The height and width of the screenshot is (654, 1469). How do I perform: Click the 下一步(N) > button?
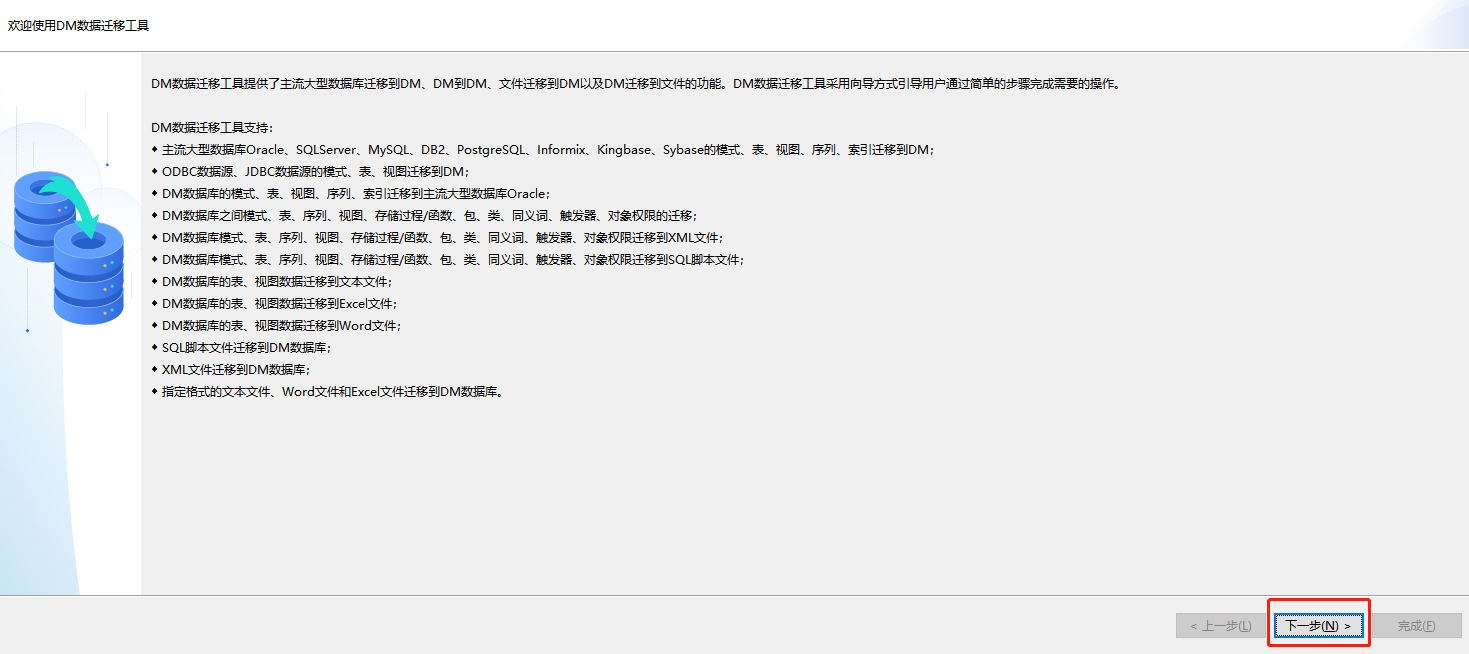click(x=1318, y=626)
